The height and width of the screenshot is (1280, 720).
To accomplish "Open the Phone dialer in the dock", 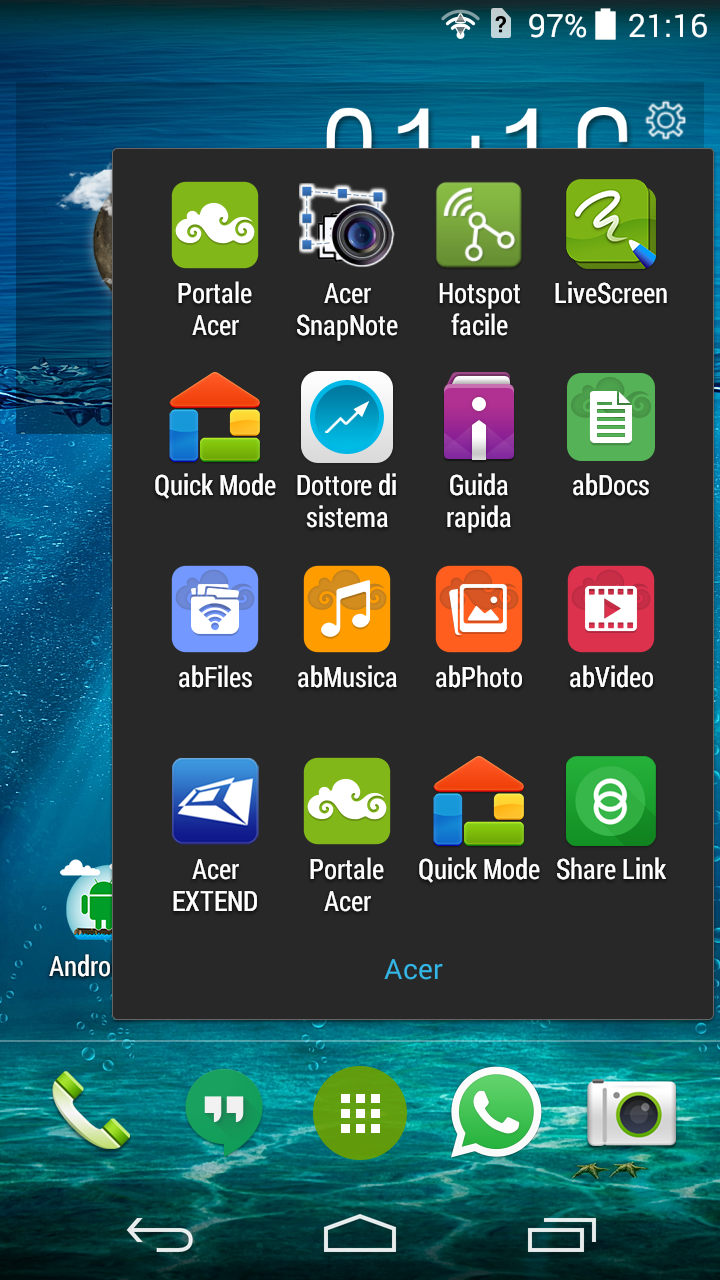I will 90,1110.
